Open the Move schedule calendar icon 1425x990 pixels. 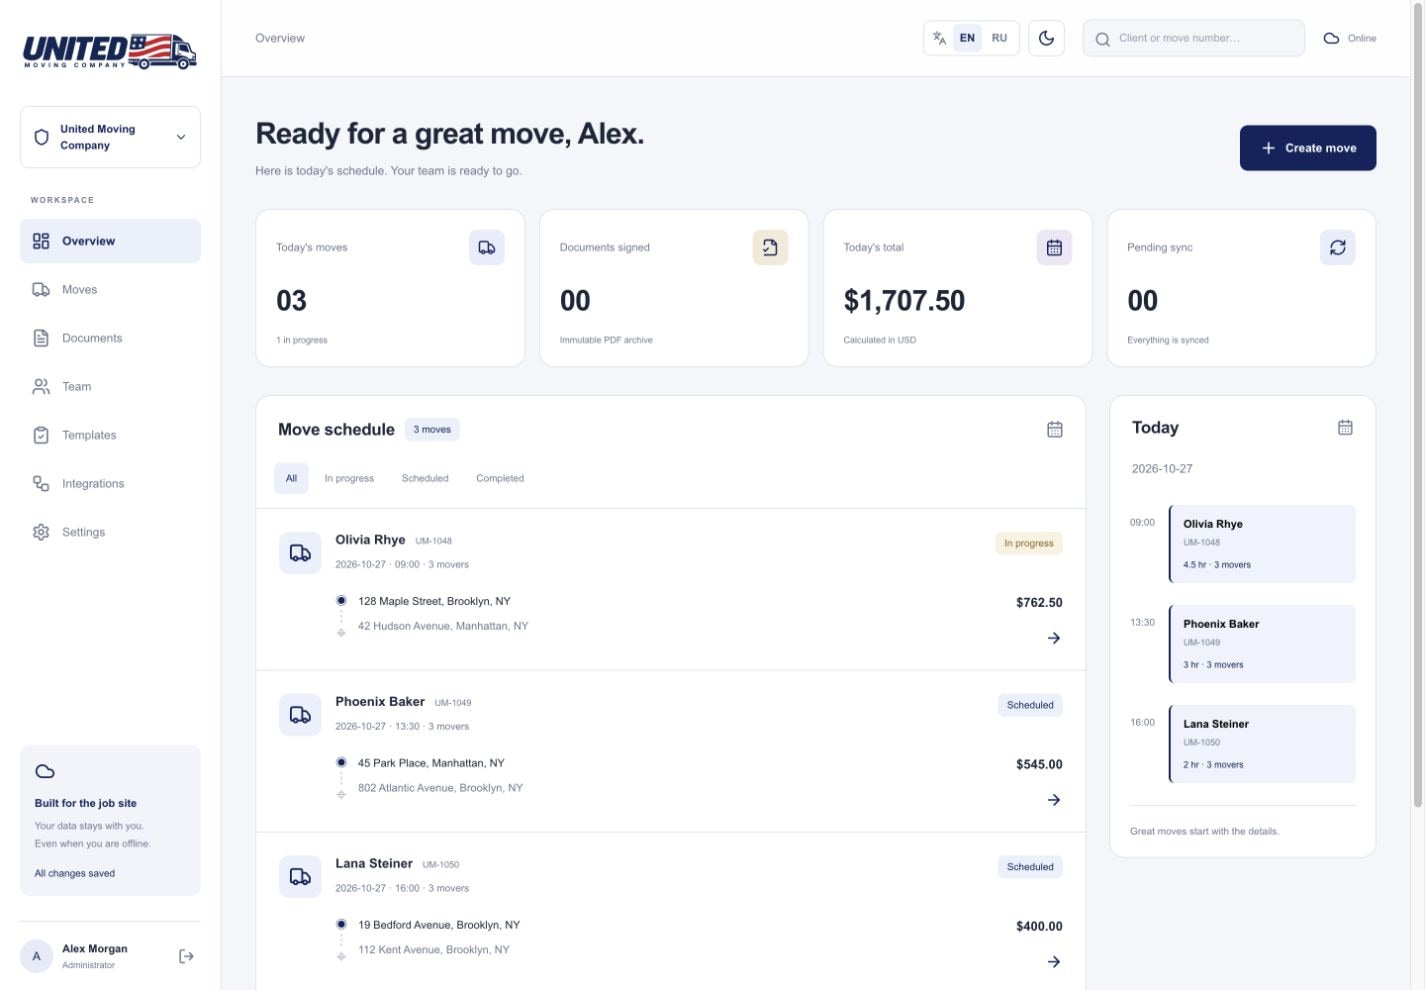point(1054,429)
